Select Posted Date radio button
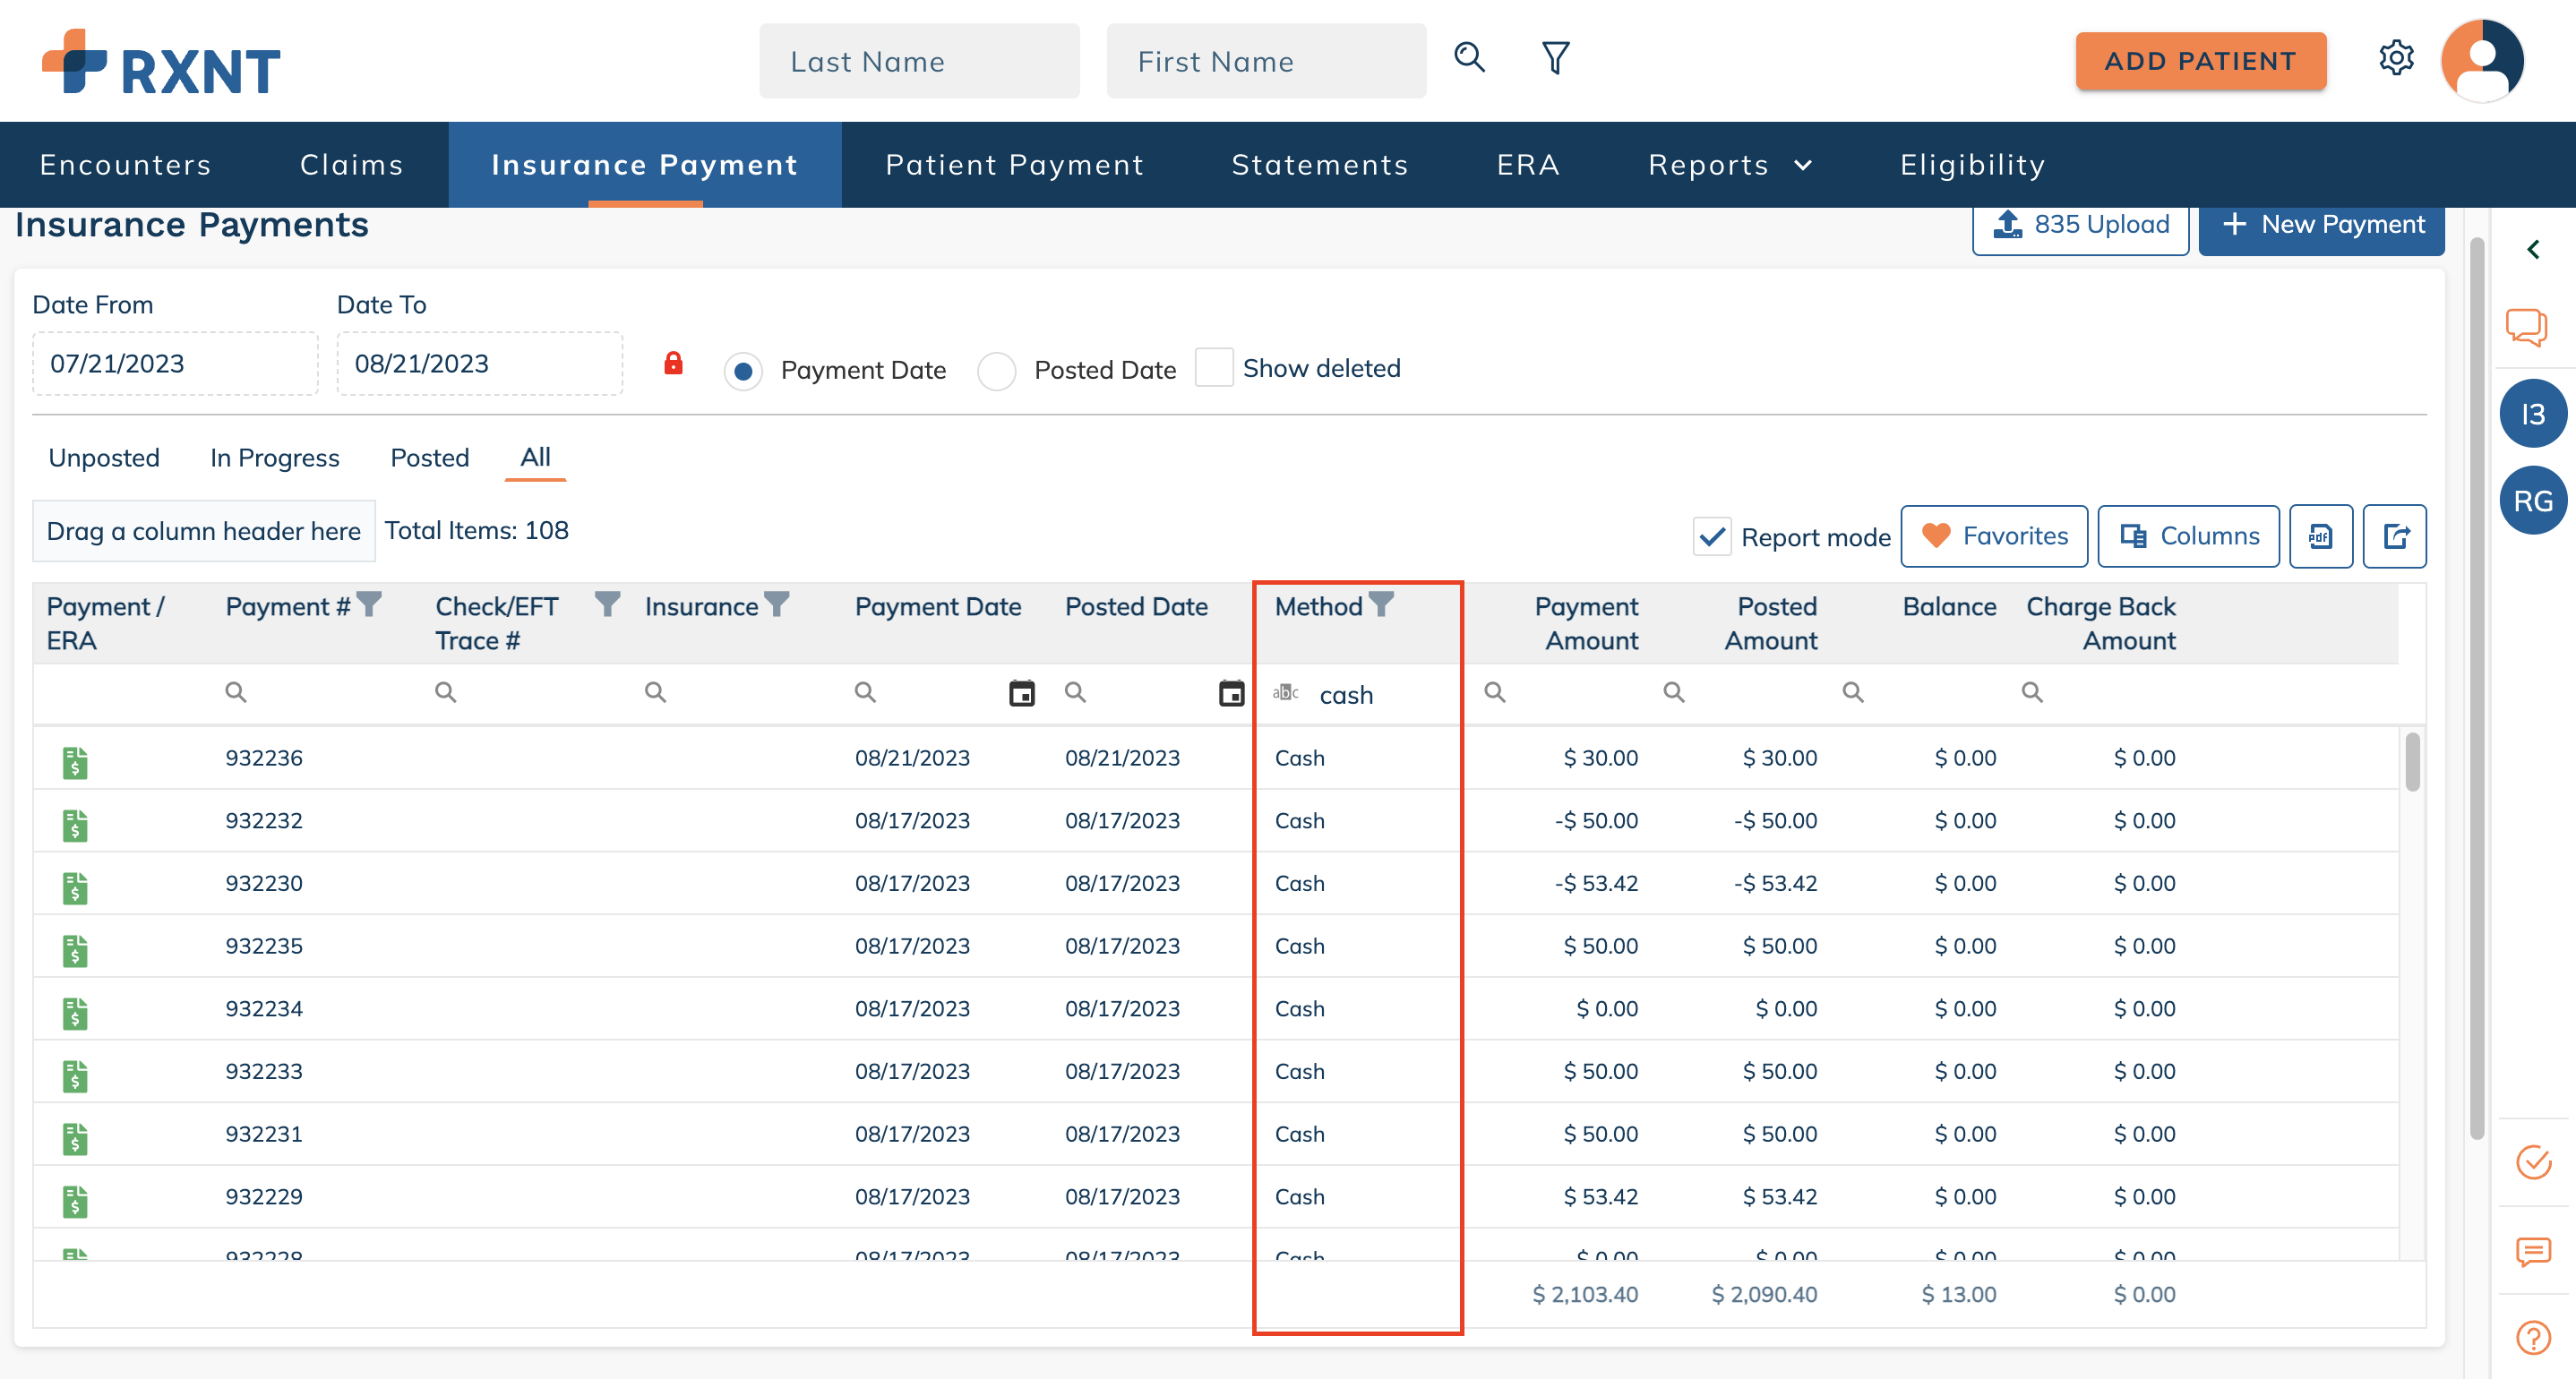This screenshot has width=2576, height=1379. click(x=996, y=371)
